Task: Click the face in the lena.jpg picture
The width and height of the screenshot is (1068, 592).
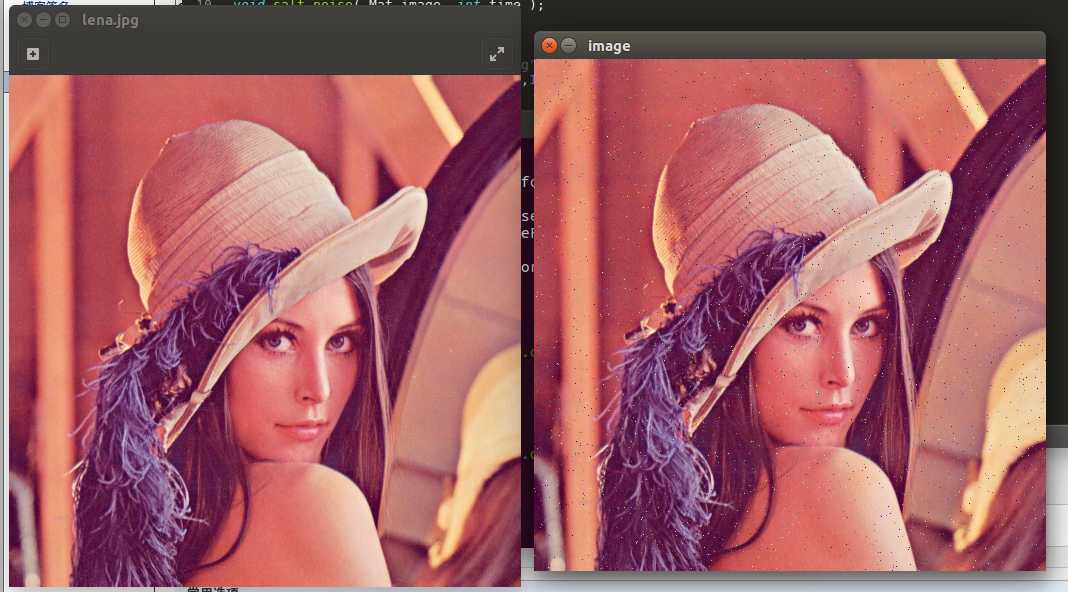Action: [x=305, y=370]
